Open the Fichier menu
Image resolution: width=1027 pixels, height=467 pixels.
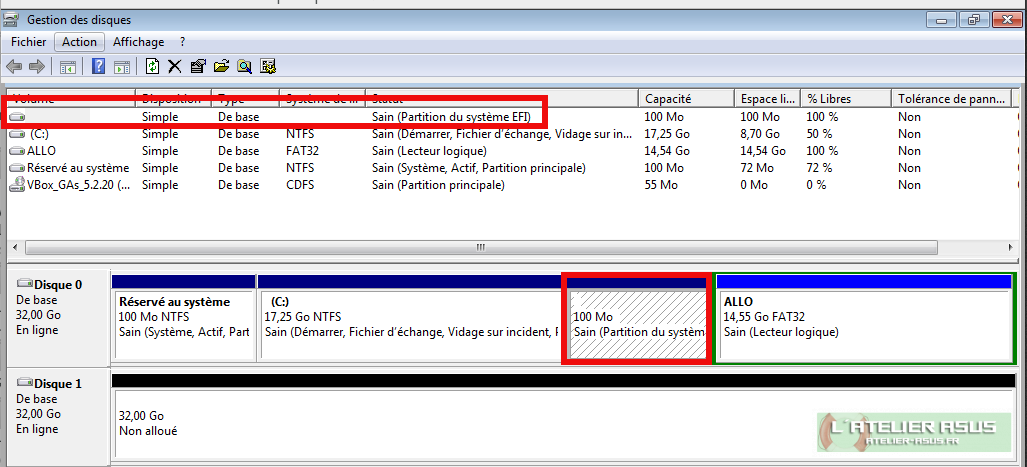tap(28, 42)
